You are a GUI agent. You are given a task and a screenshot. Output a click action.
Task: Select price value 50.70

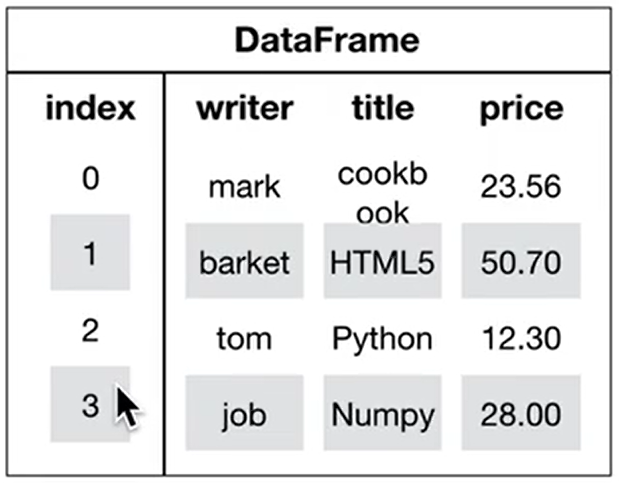(521, 261)
